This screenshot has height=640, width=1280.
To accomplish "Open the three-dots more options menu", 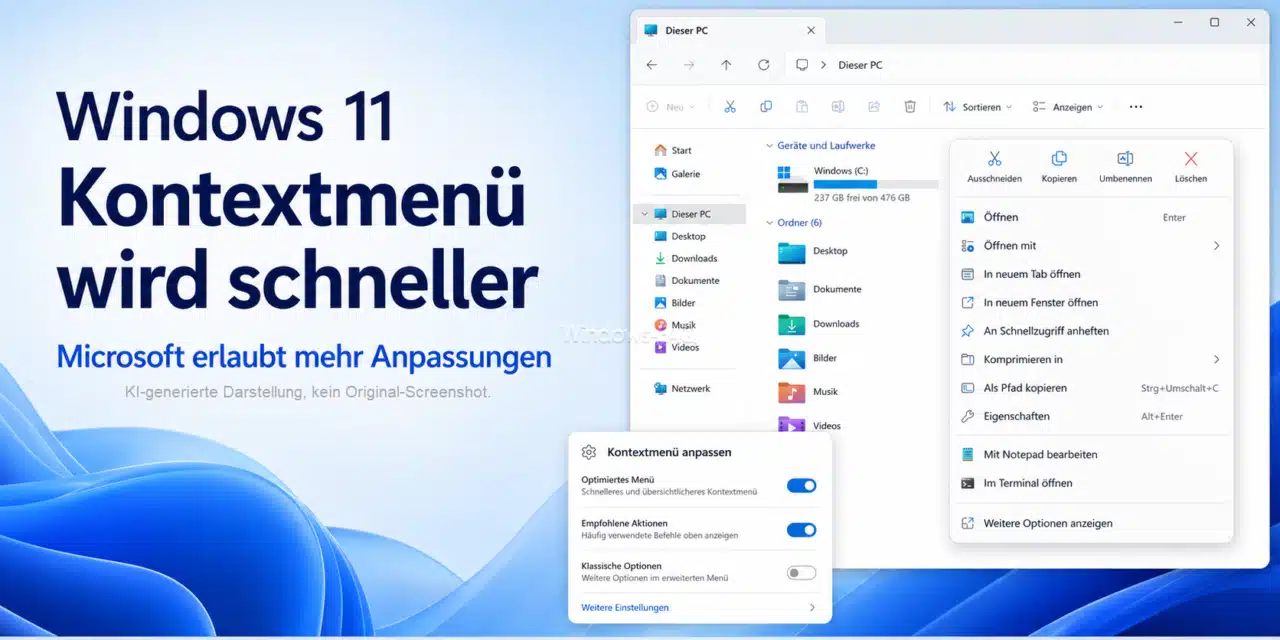I will click(x=1135, y=106).
